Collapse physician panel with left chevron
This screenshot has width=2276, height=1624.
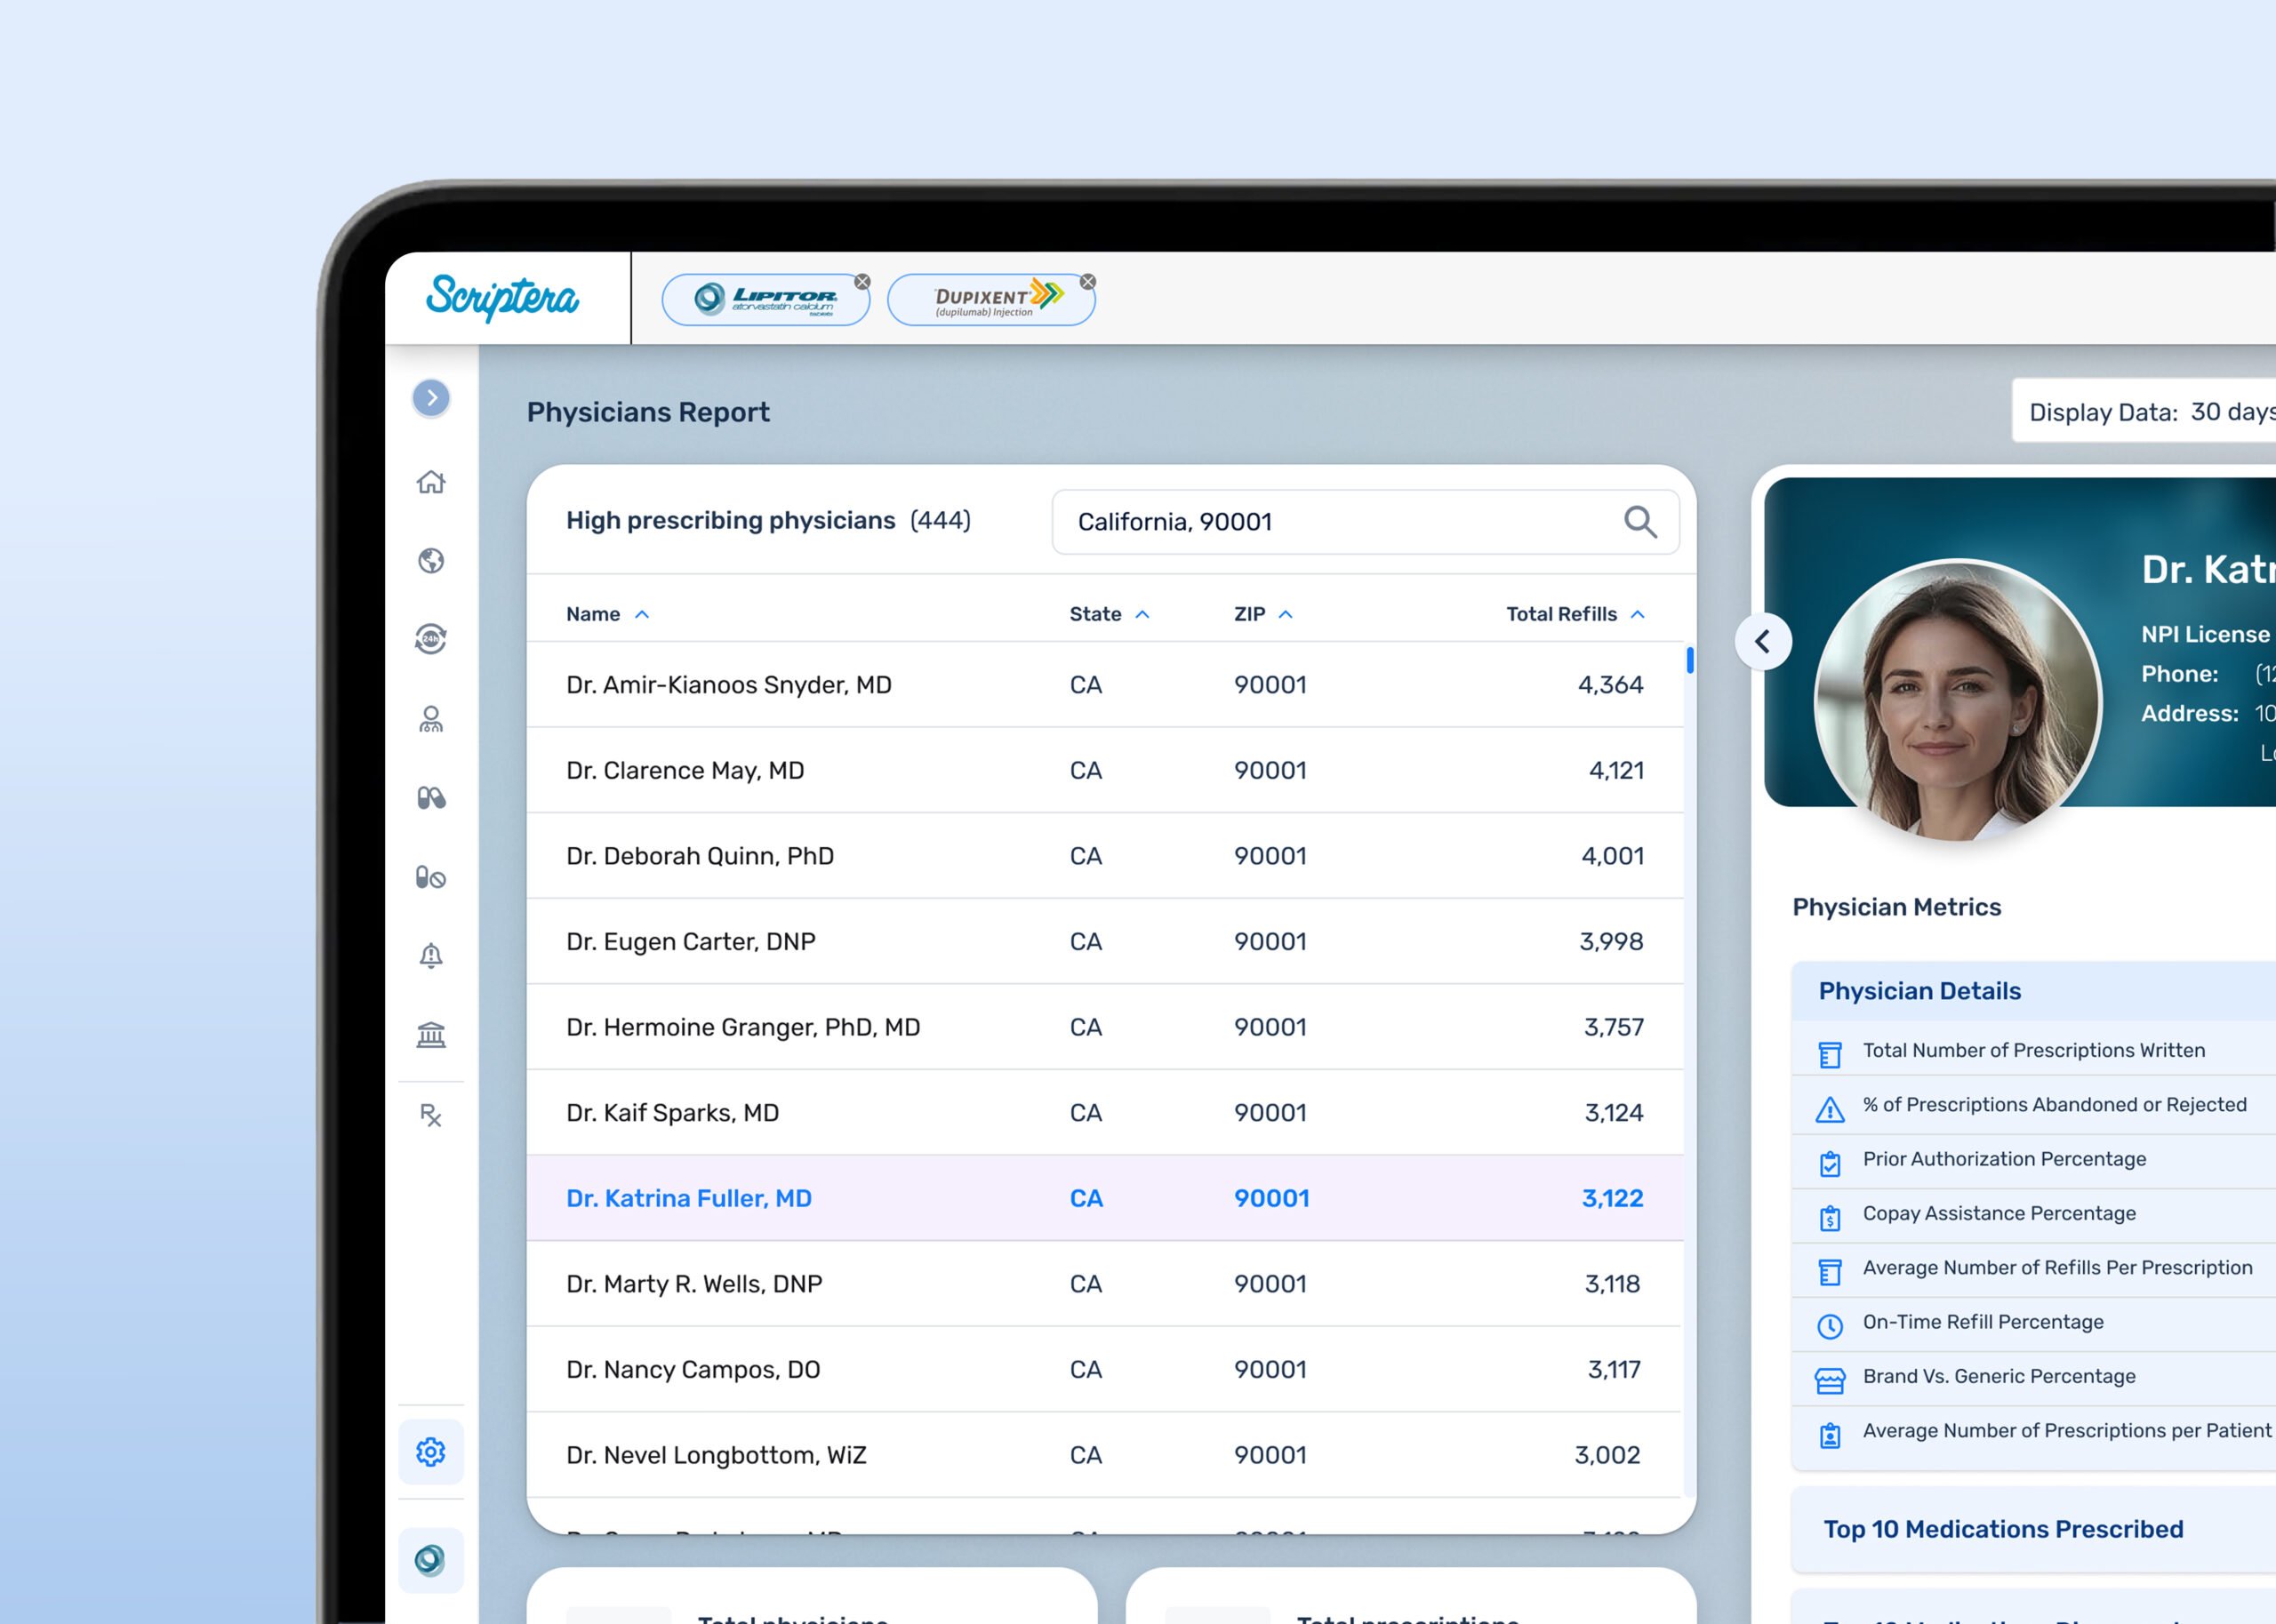click(1763, 641)
